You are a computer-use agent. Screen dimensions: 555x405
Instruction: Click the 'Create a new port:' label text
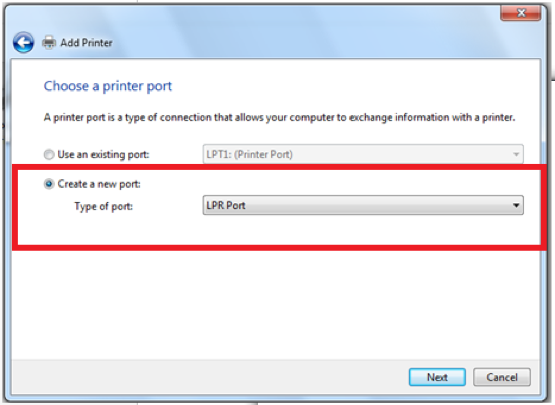[99, 184]
